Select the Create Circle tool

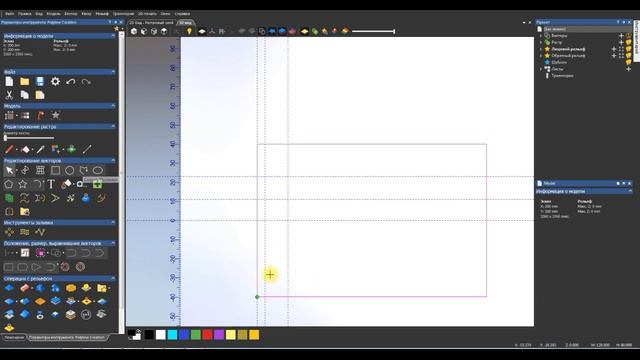coord(70,170)
